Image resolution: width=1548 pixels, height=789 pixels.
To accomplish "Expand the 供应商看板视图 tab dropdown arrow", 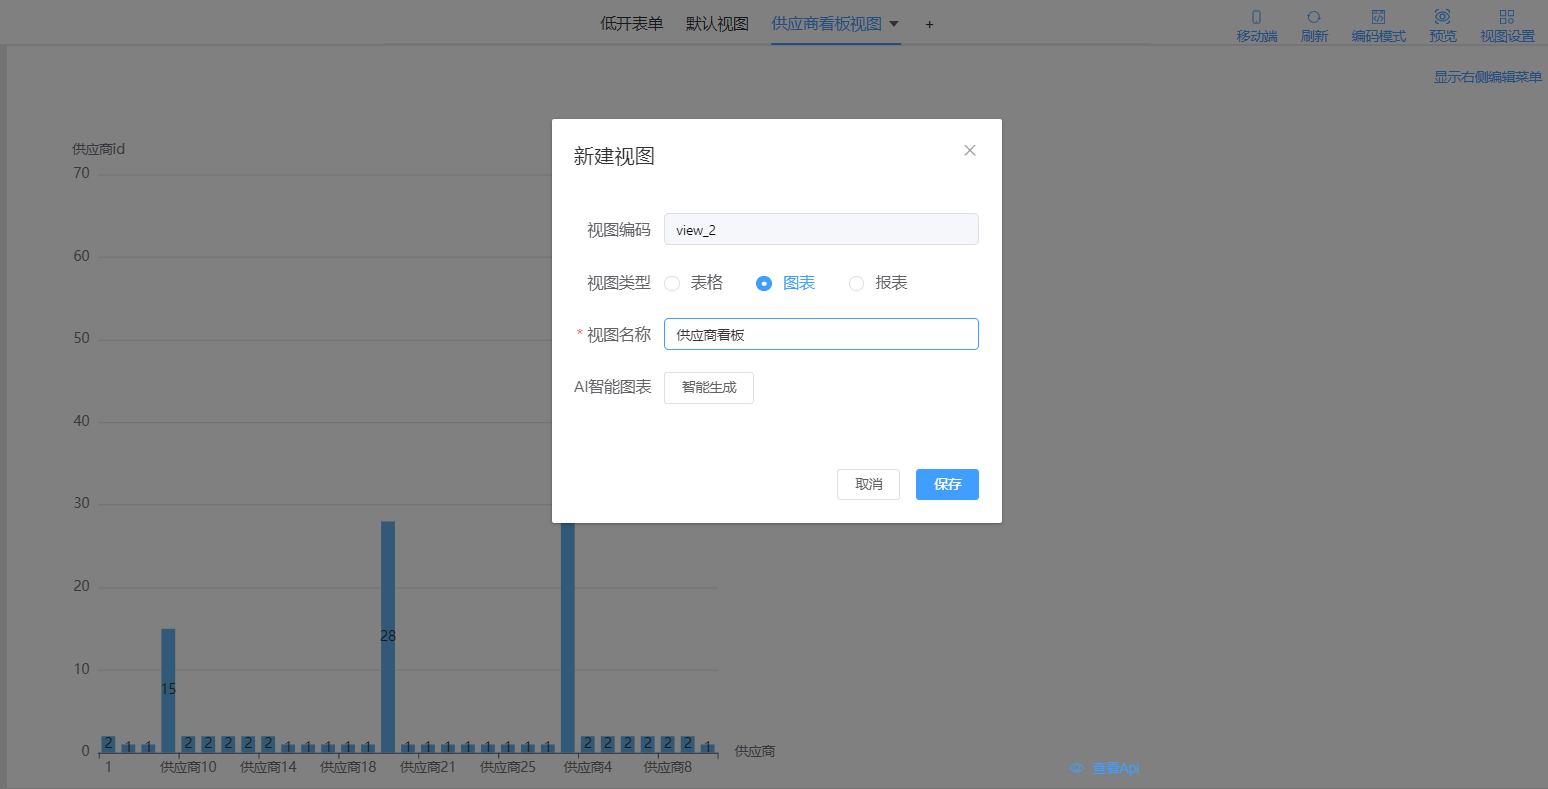I will (x=894, y=24).
